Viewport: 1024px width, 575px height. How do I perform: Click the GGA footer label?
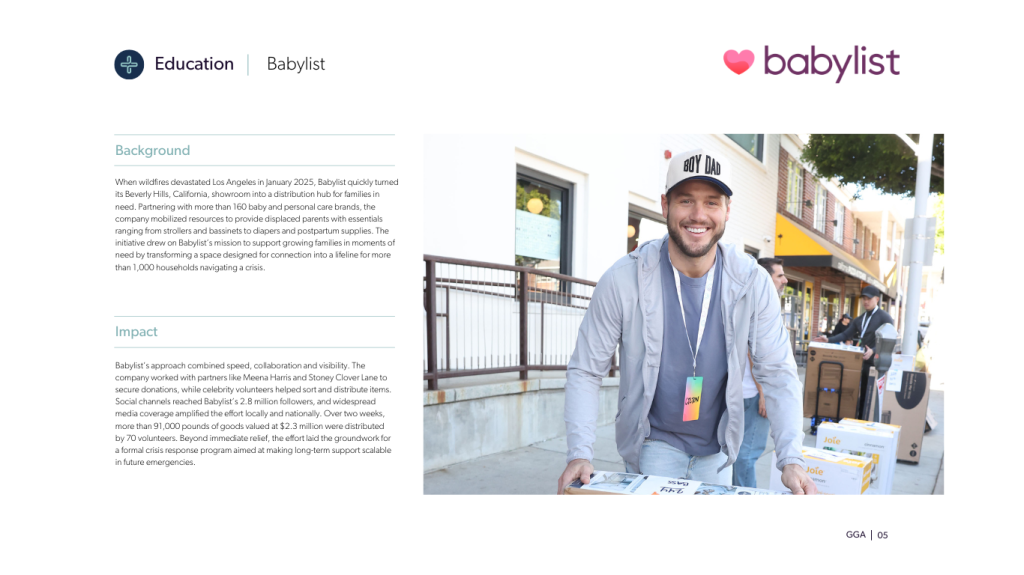[x=856, y=534]
